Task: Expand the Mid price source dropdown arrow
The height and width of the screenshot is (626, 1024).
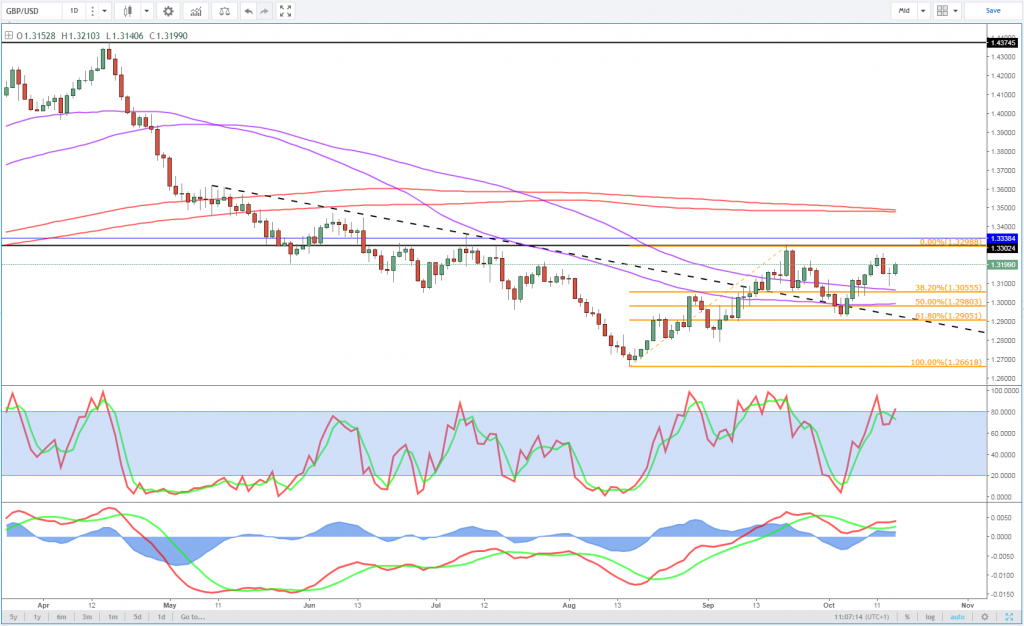Action: (x=923, y=10)
